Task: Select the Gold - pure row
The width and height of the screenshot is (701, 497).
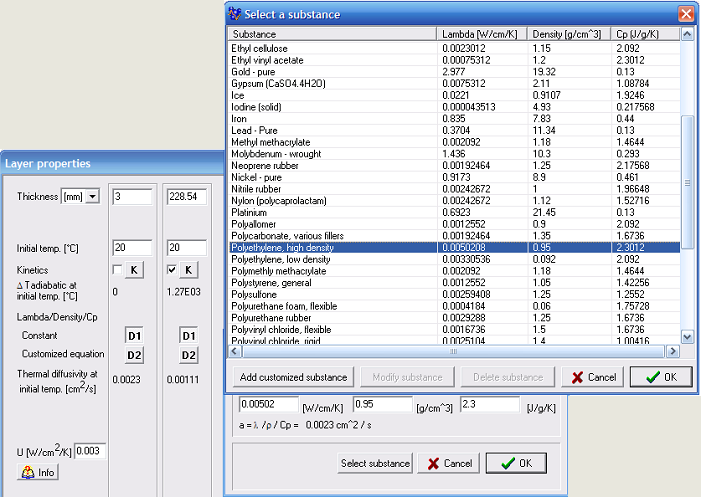Action: (455, 72)
